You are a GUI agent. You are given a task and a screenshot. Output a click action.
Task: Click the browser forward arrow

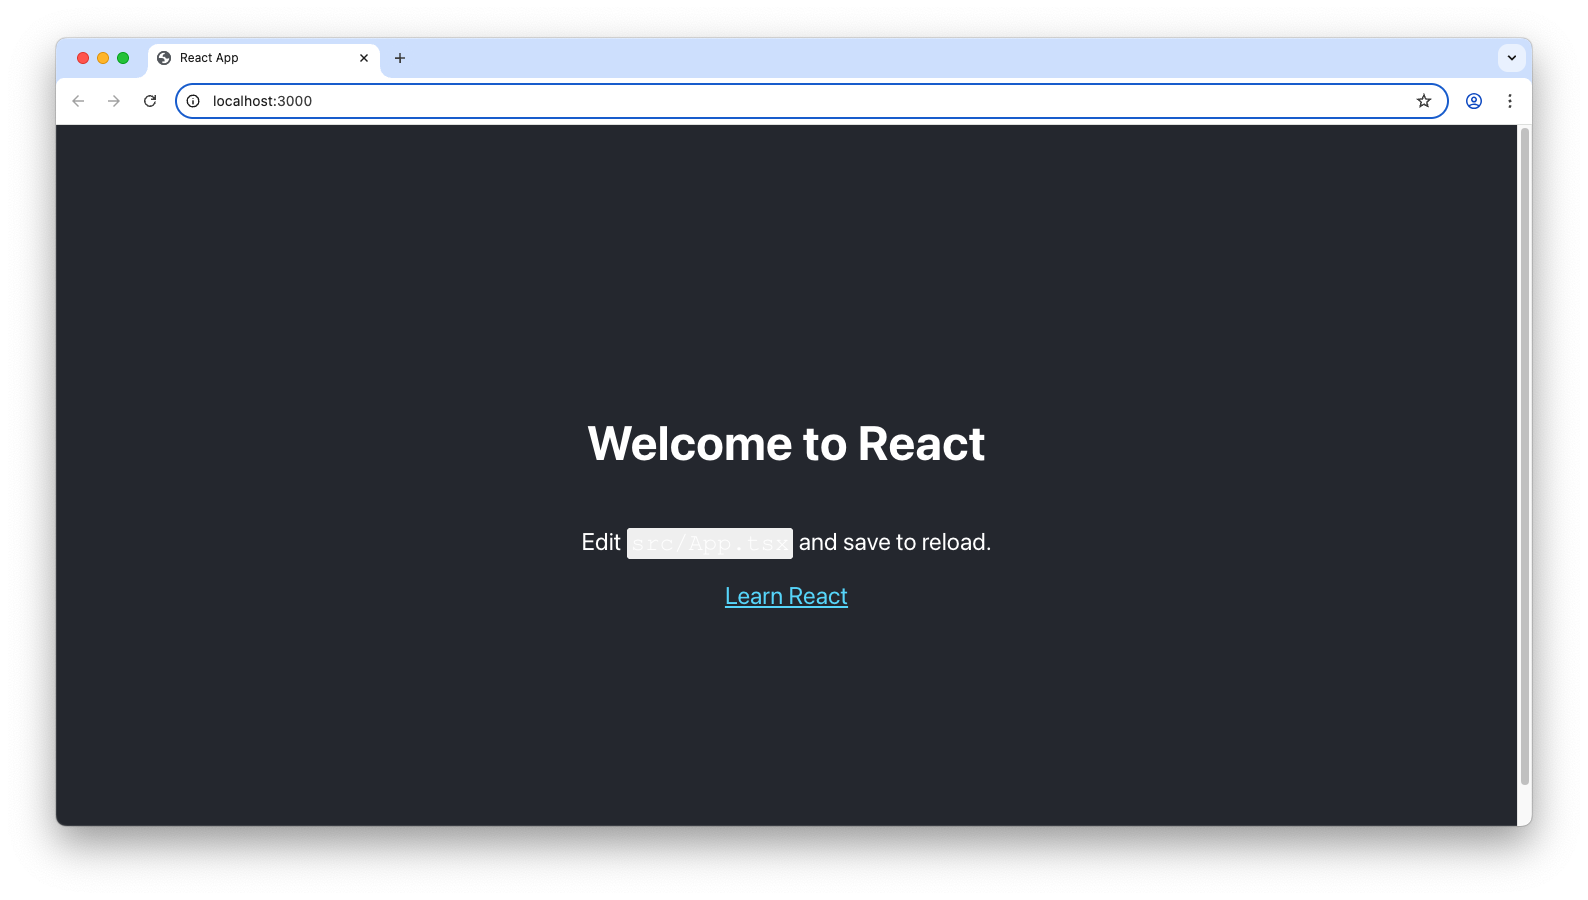click(x=114, y=101)
